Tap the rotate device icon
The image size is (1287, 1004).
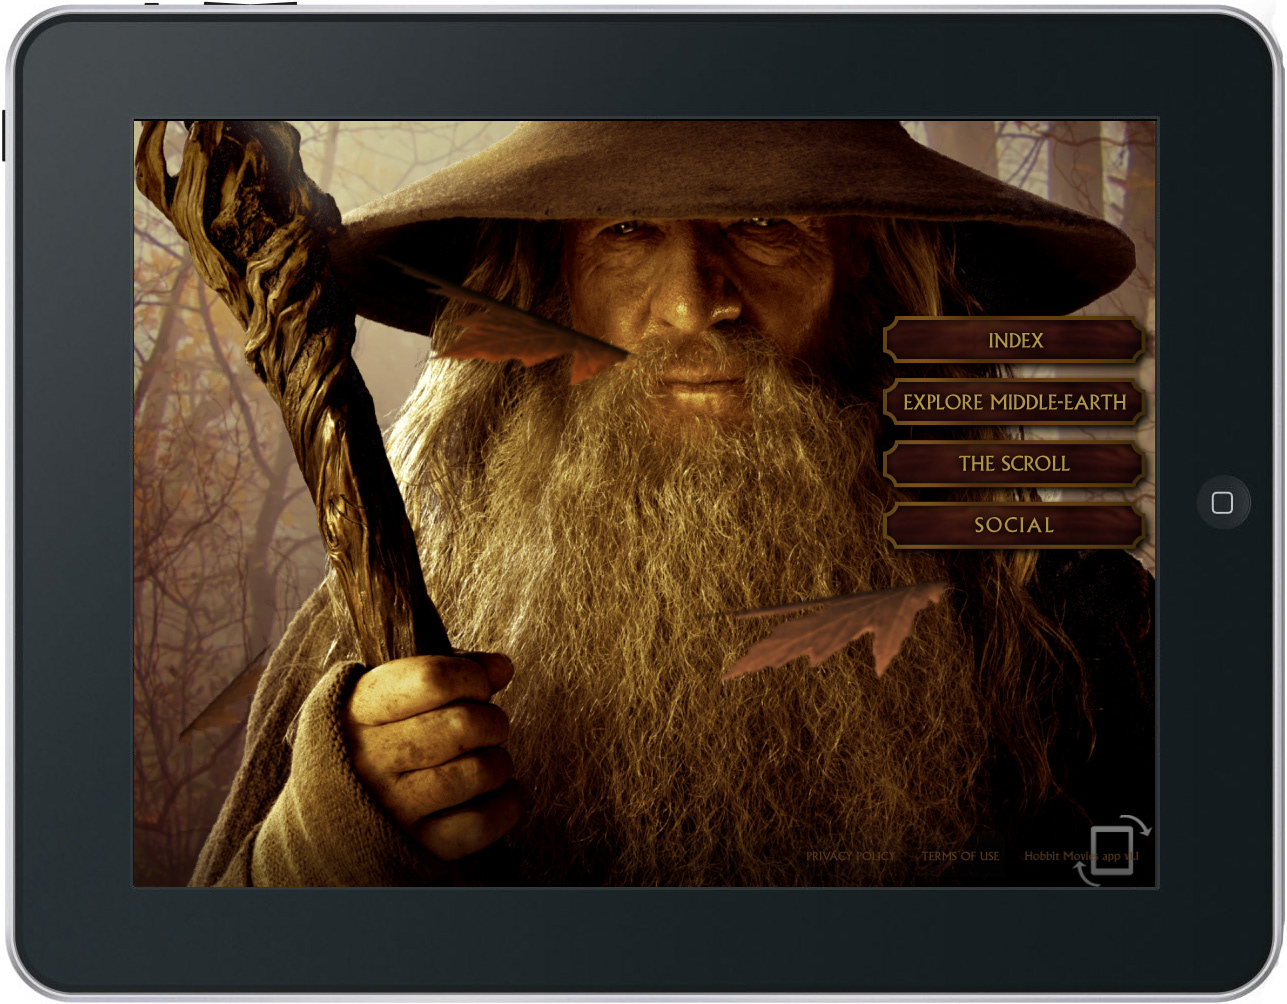click(1112, 851)
